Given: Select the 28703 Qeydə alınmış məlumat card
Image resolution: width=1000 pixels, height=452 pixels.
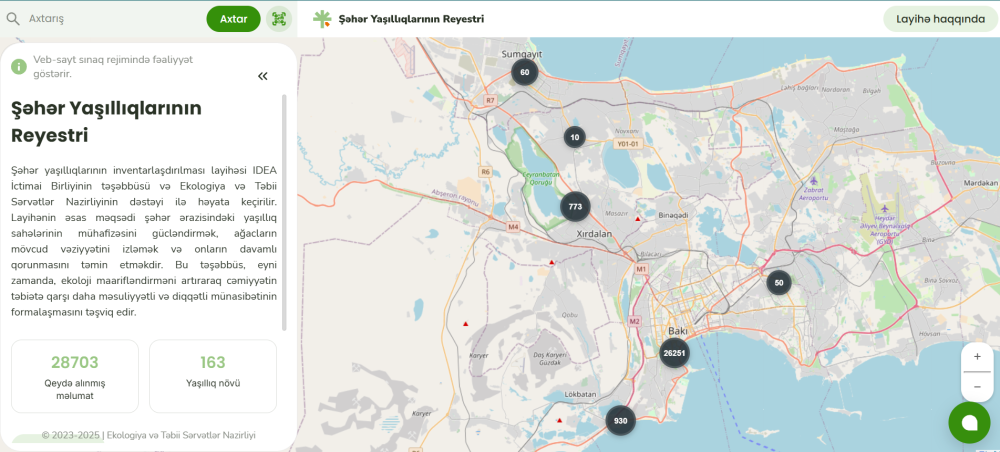Looking at the screenshot, I should 75,376.
